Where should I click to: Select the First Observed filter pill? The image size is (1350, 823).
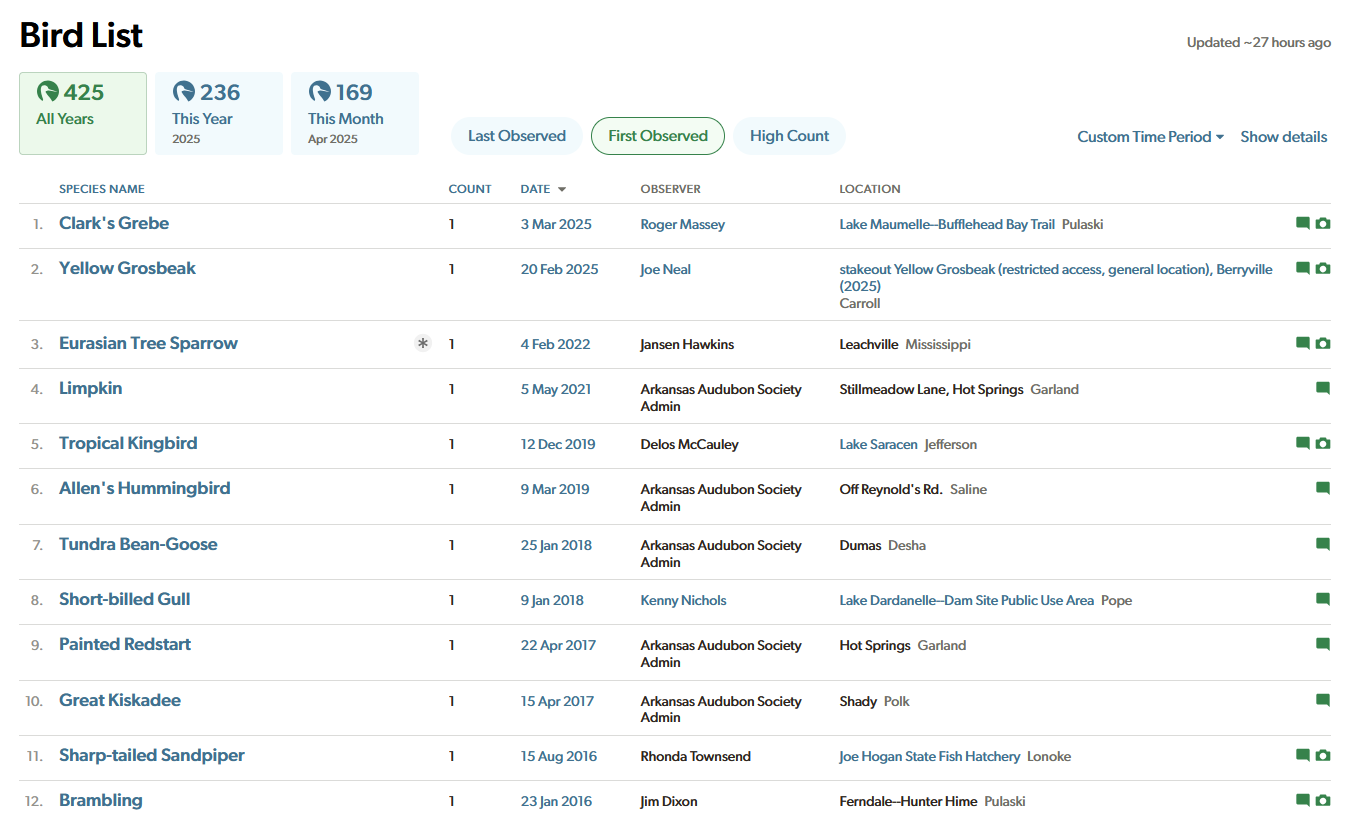click(658, 136)
